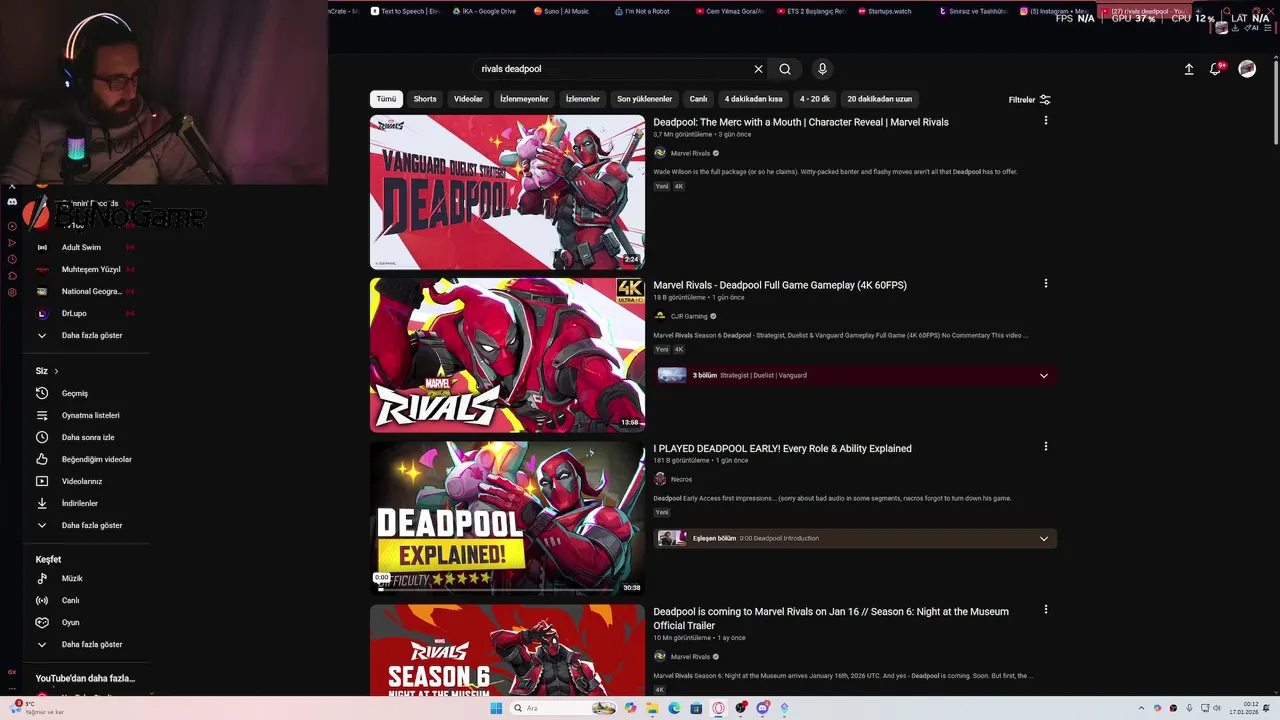Image resolution: width=1280 pixels, height=720 pixels.
Task: Open the Deadpool Full Game Gameplay thumbnail
Action: tap(507, 355)
